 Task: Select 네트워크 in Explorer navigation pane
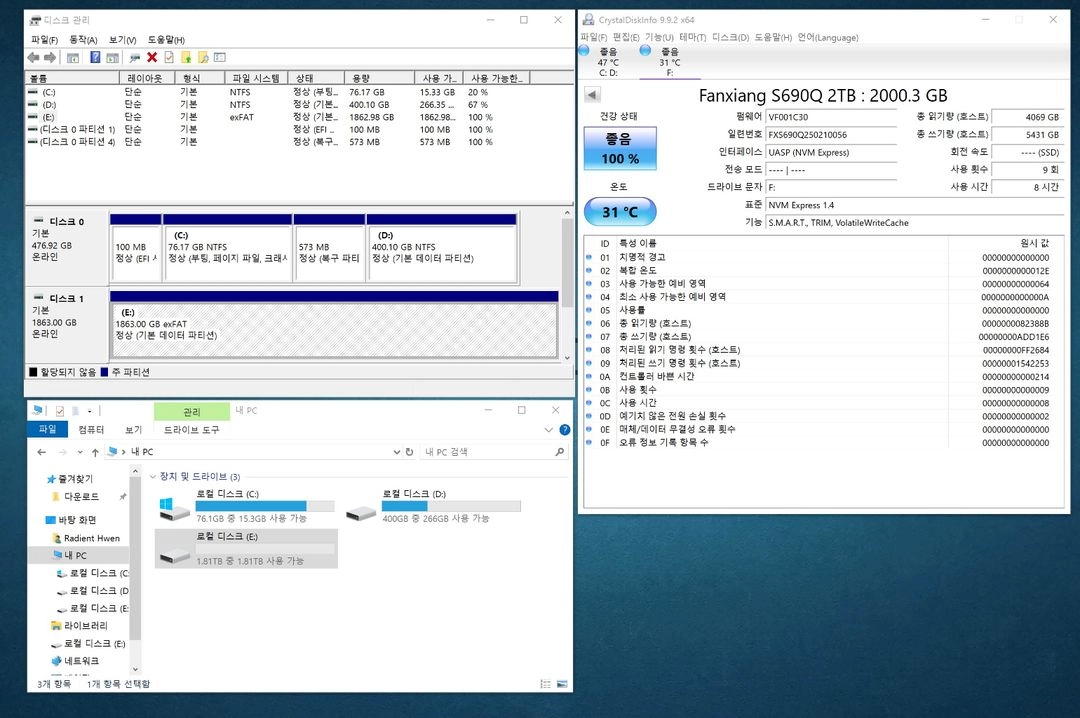tap(81, 661)
